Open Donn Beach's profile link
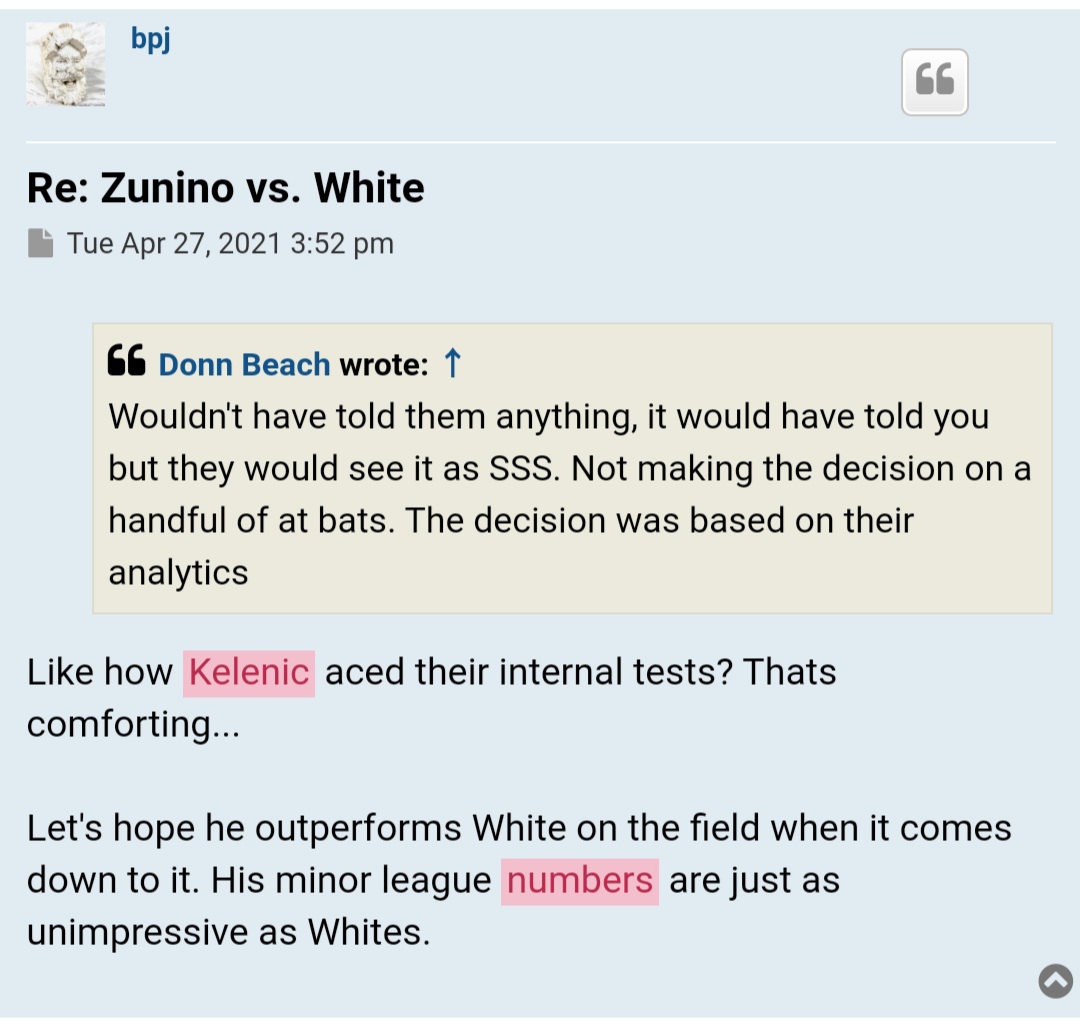 [x=244, y=364]
